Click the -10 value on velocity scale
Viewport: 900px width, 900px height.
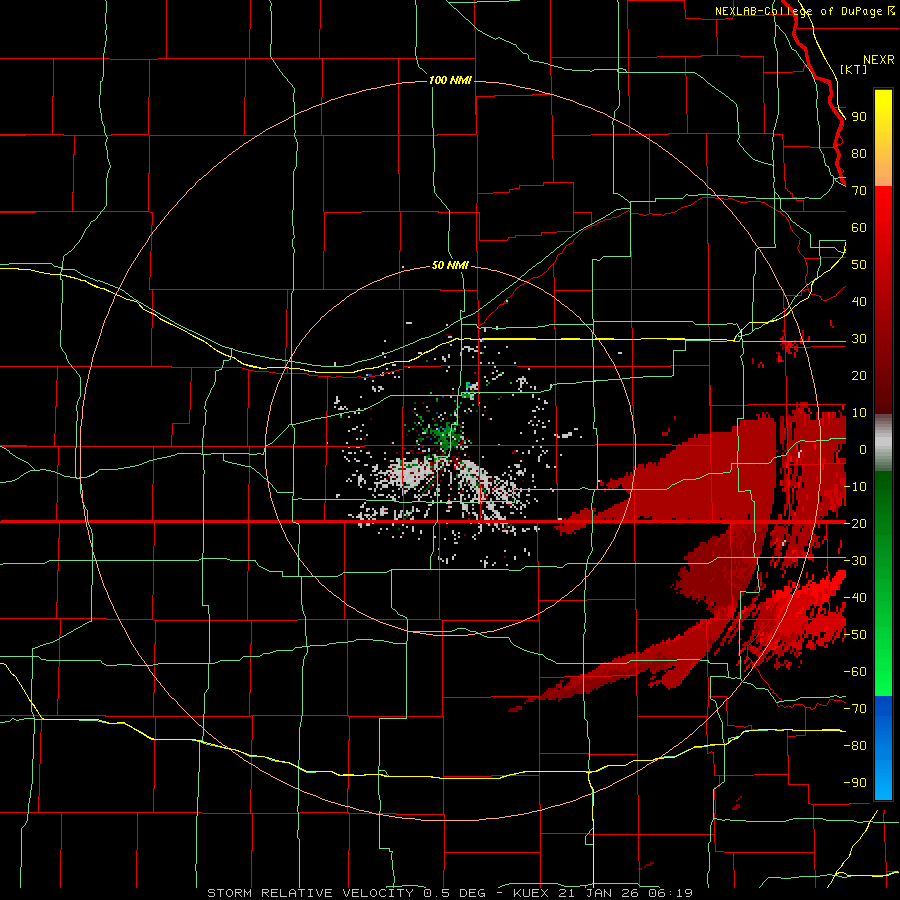point(855,487)
